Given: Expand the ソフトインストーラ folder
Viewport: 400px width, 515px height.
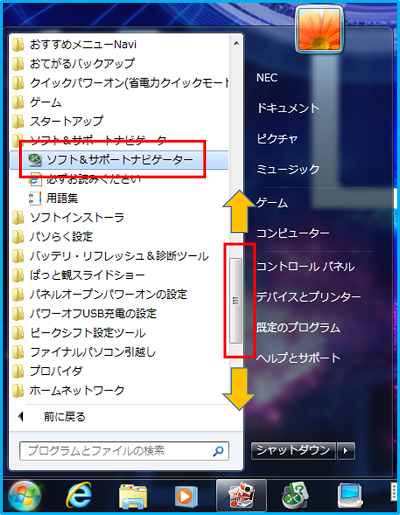Looking at the screenshot, I should pos(69,218).
